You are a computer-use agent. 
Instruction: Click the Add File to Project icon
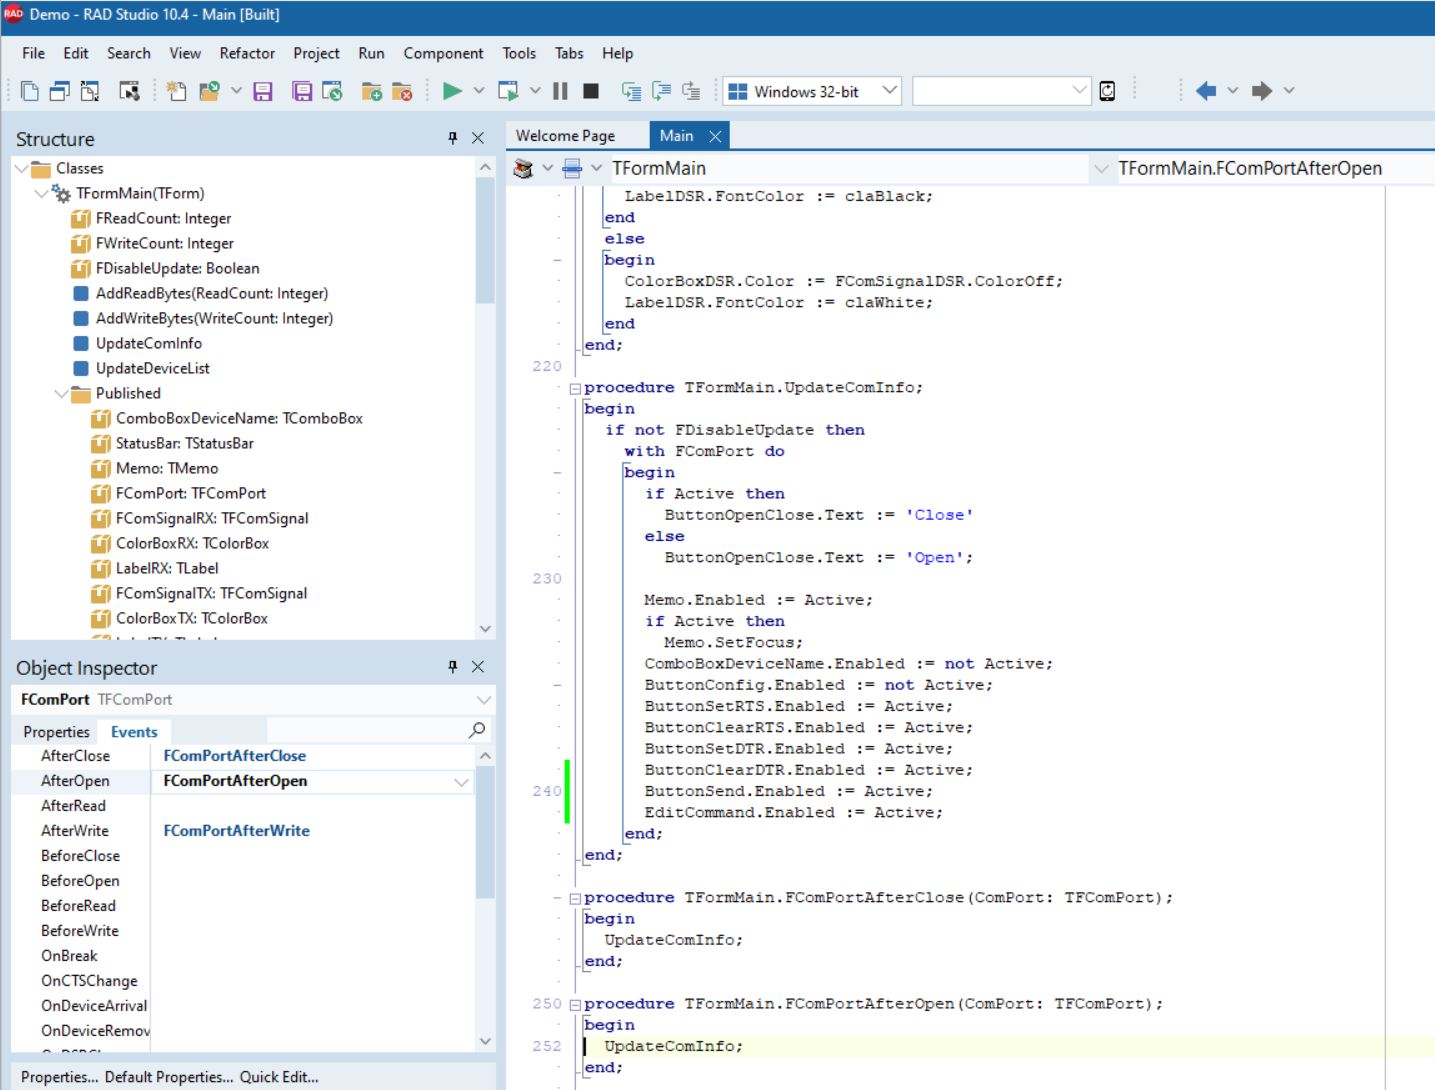pyautogui.click(x=371, y=91)
